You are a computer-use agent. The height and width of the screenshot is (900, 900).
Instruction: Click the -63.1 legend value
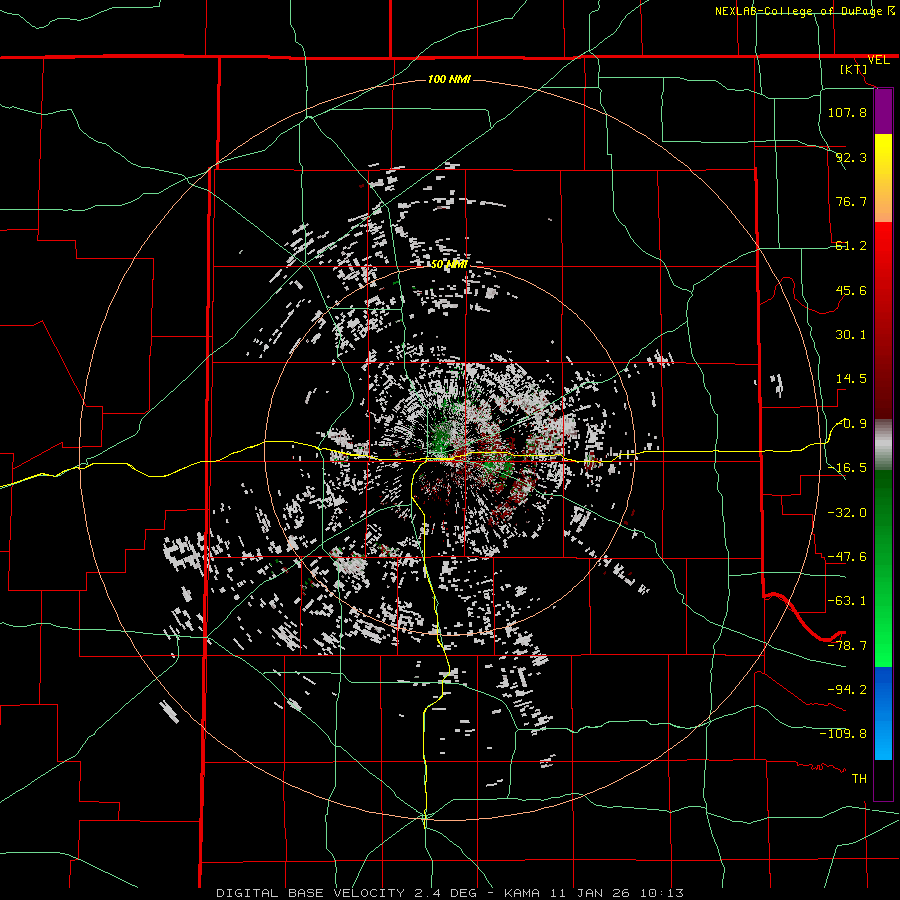click(847, 601)
